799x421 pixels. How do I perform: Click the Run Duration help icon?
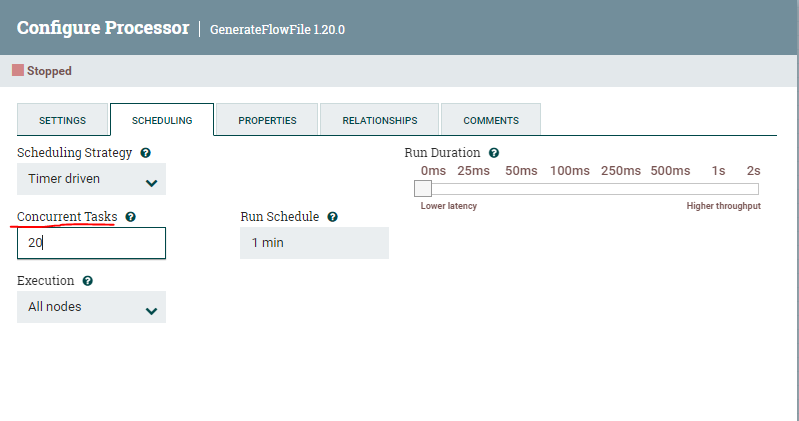point(494,153)
